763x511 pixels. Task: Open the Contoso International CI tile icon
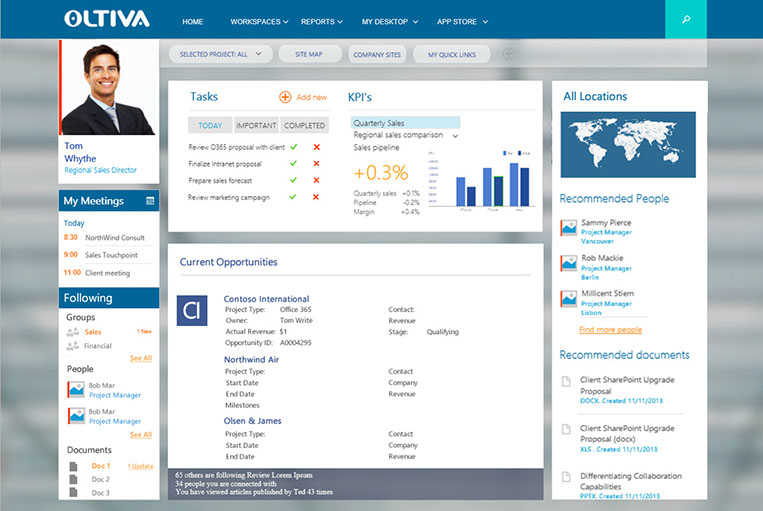[x=191, y=310]
